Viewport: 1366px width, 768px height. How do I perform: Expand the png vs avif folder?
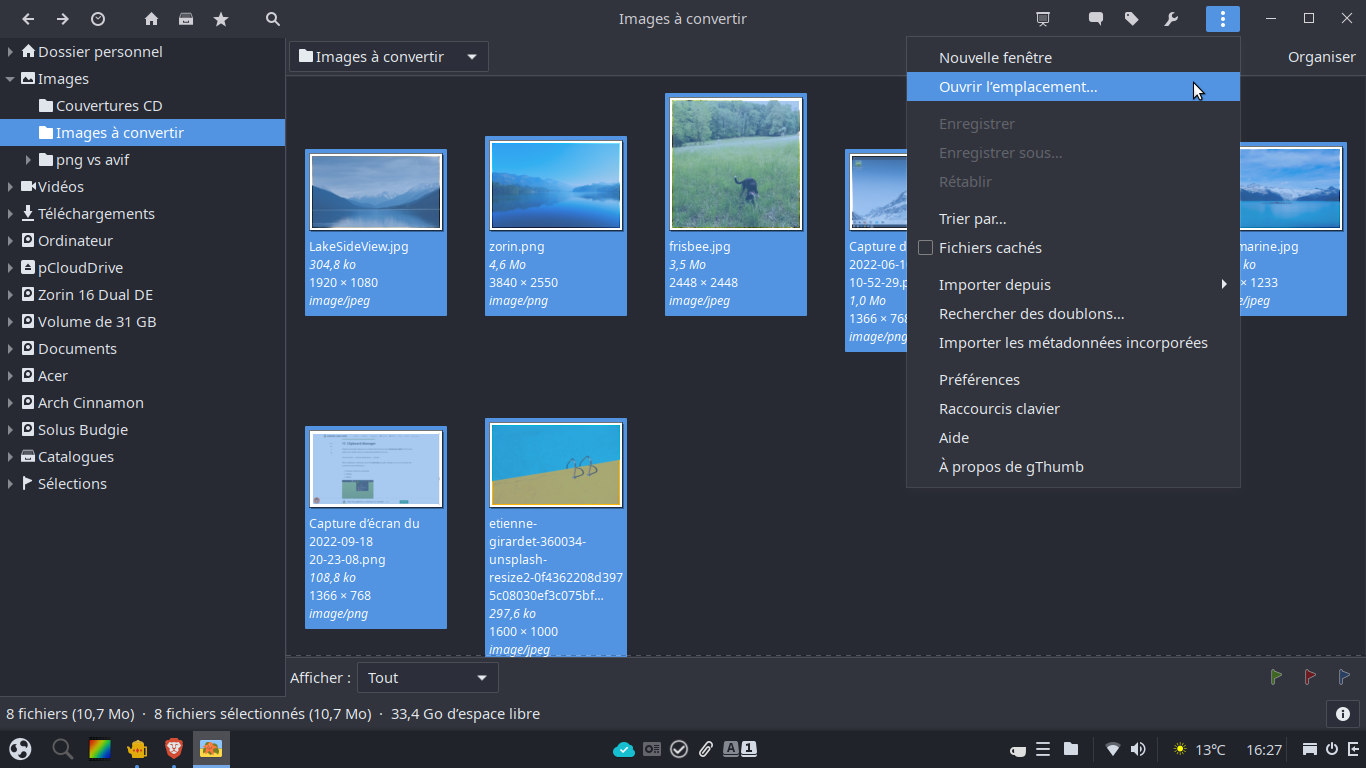pos(29,160)
